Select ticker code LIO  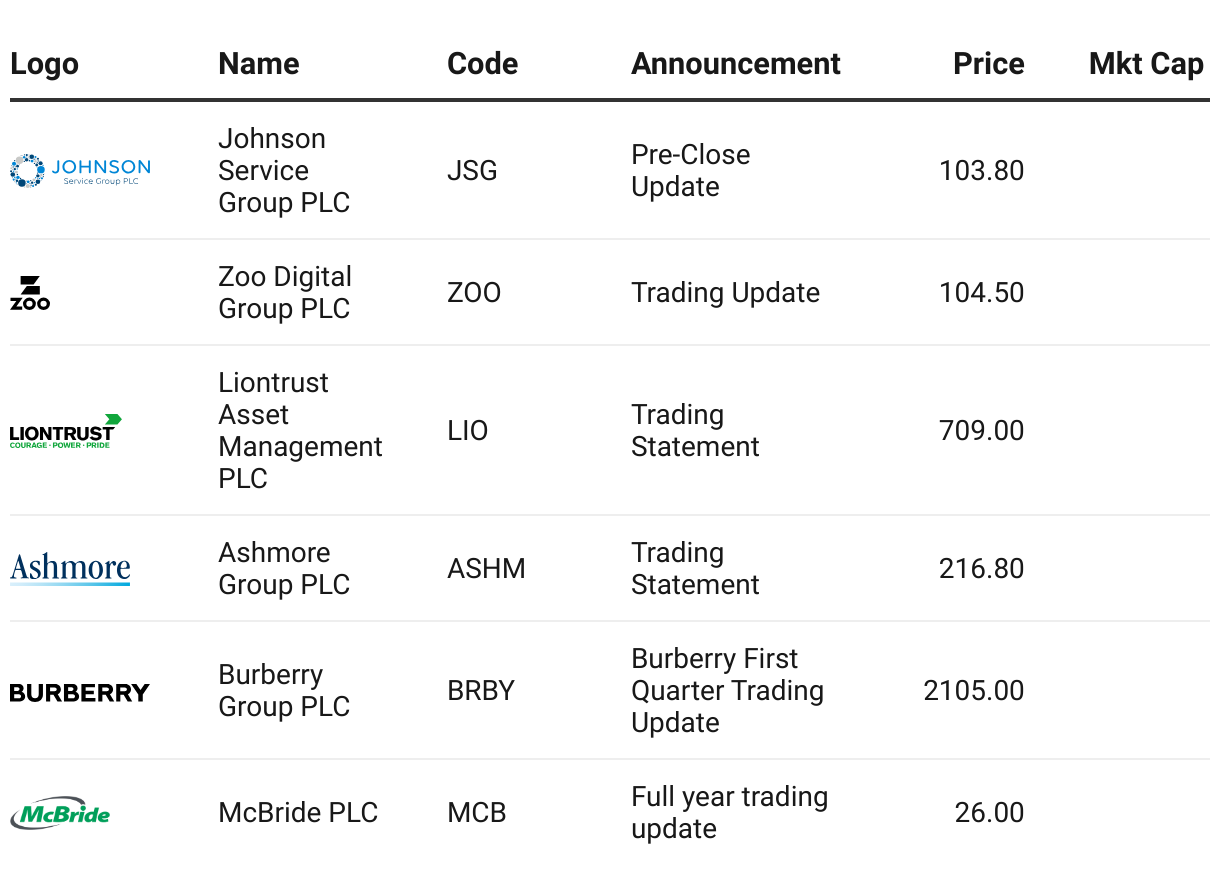(468, 431)
